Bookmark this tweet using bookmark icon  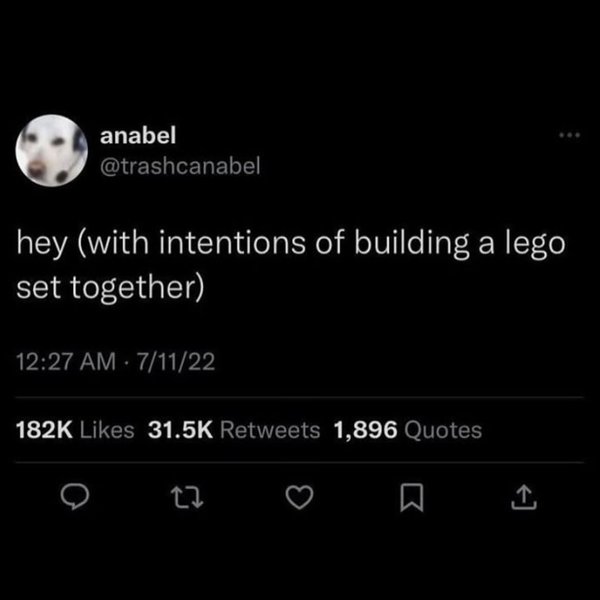point(412,497)
